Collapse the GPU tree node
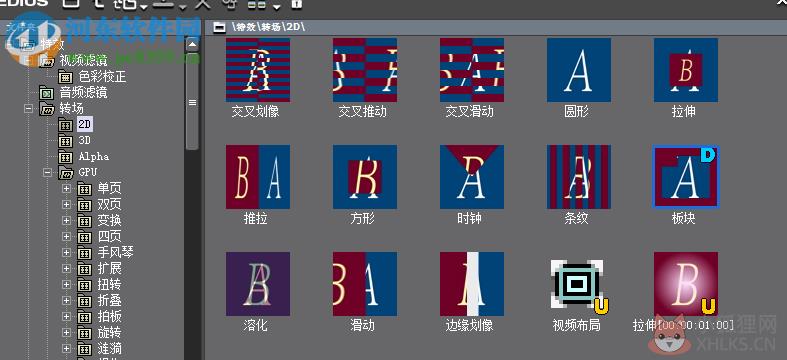 pyautogui.click(x=48, y=173)
